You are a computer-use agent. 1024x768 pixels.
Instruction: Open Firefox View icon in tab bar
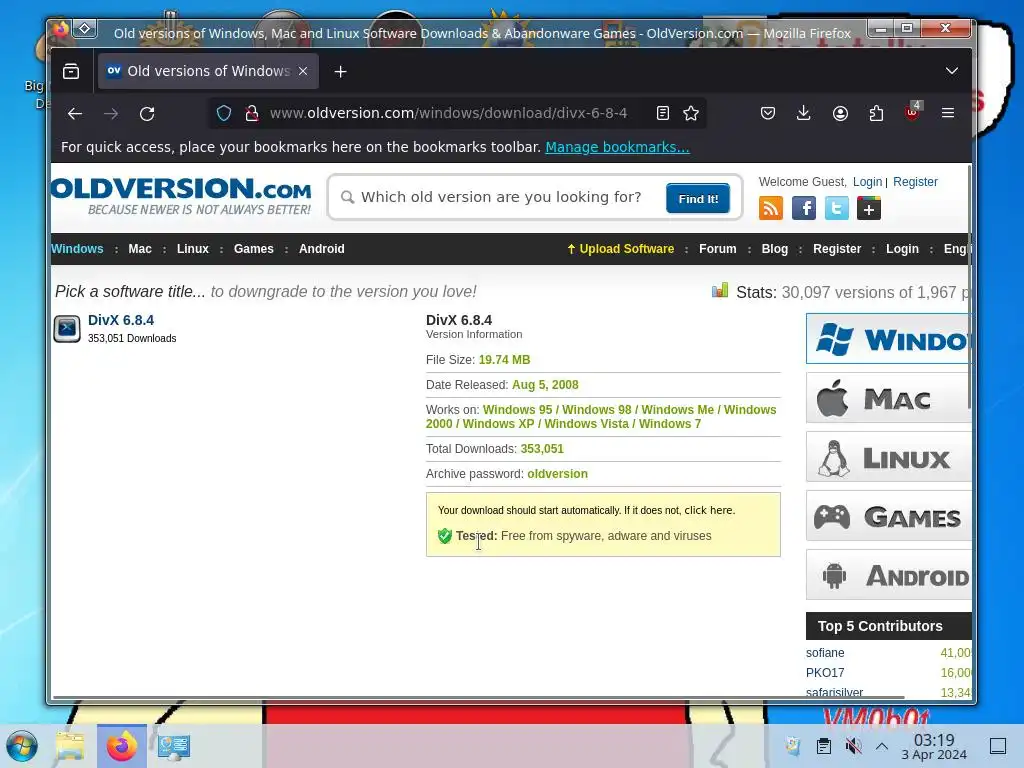71,71
